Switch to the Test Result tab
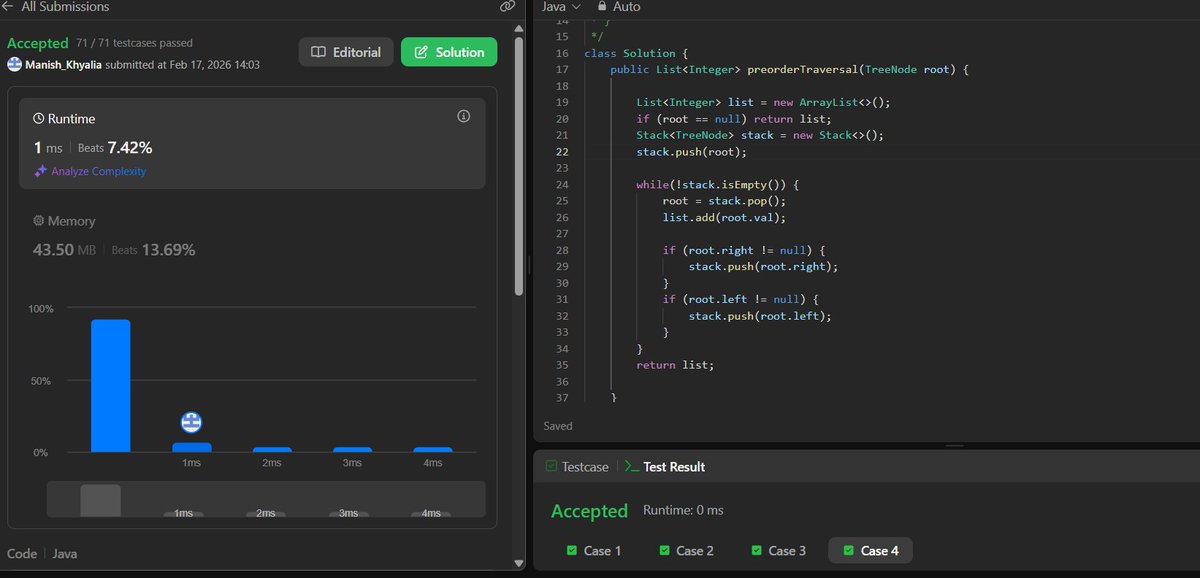Image resolution: width=1200 pixels, height=578 pixels. click(x=664, y=466)
